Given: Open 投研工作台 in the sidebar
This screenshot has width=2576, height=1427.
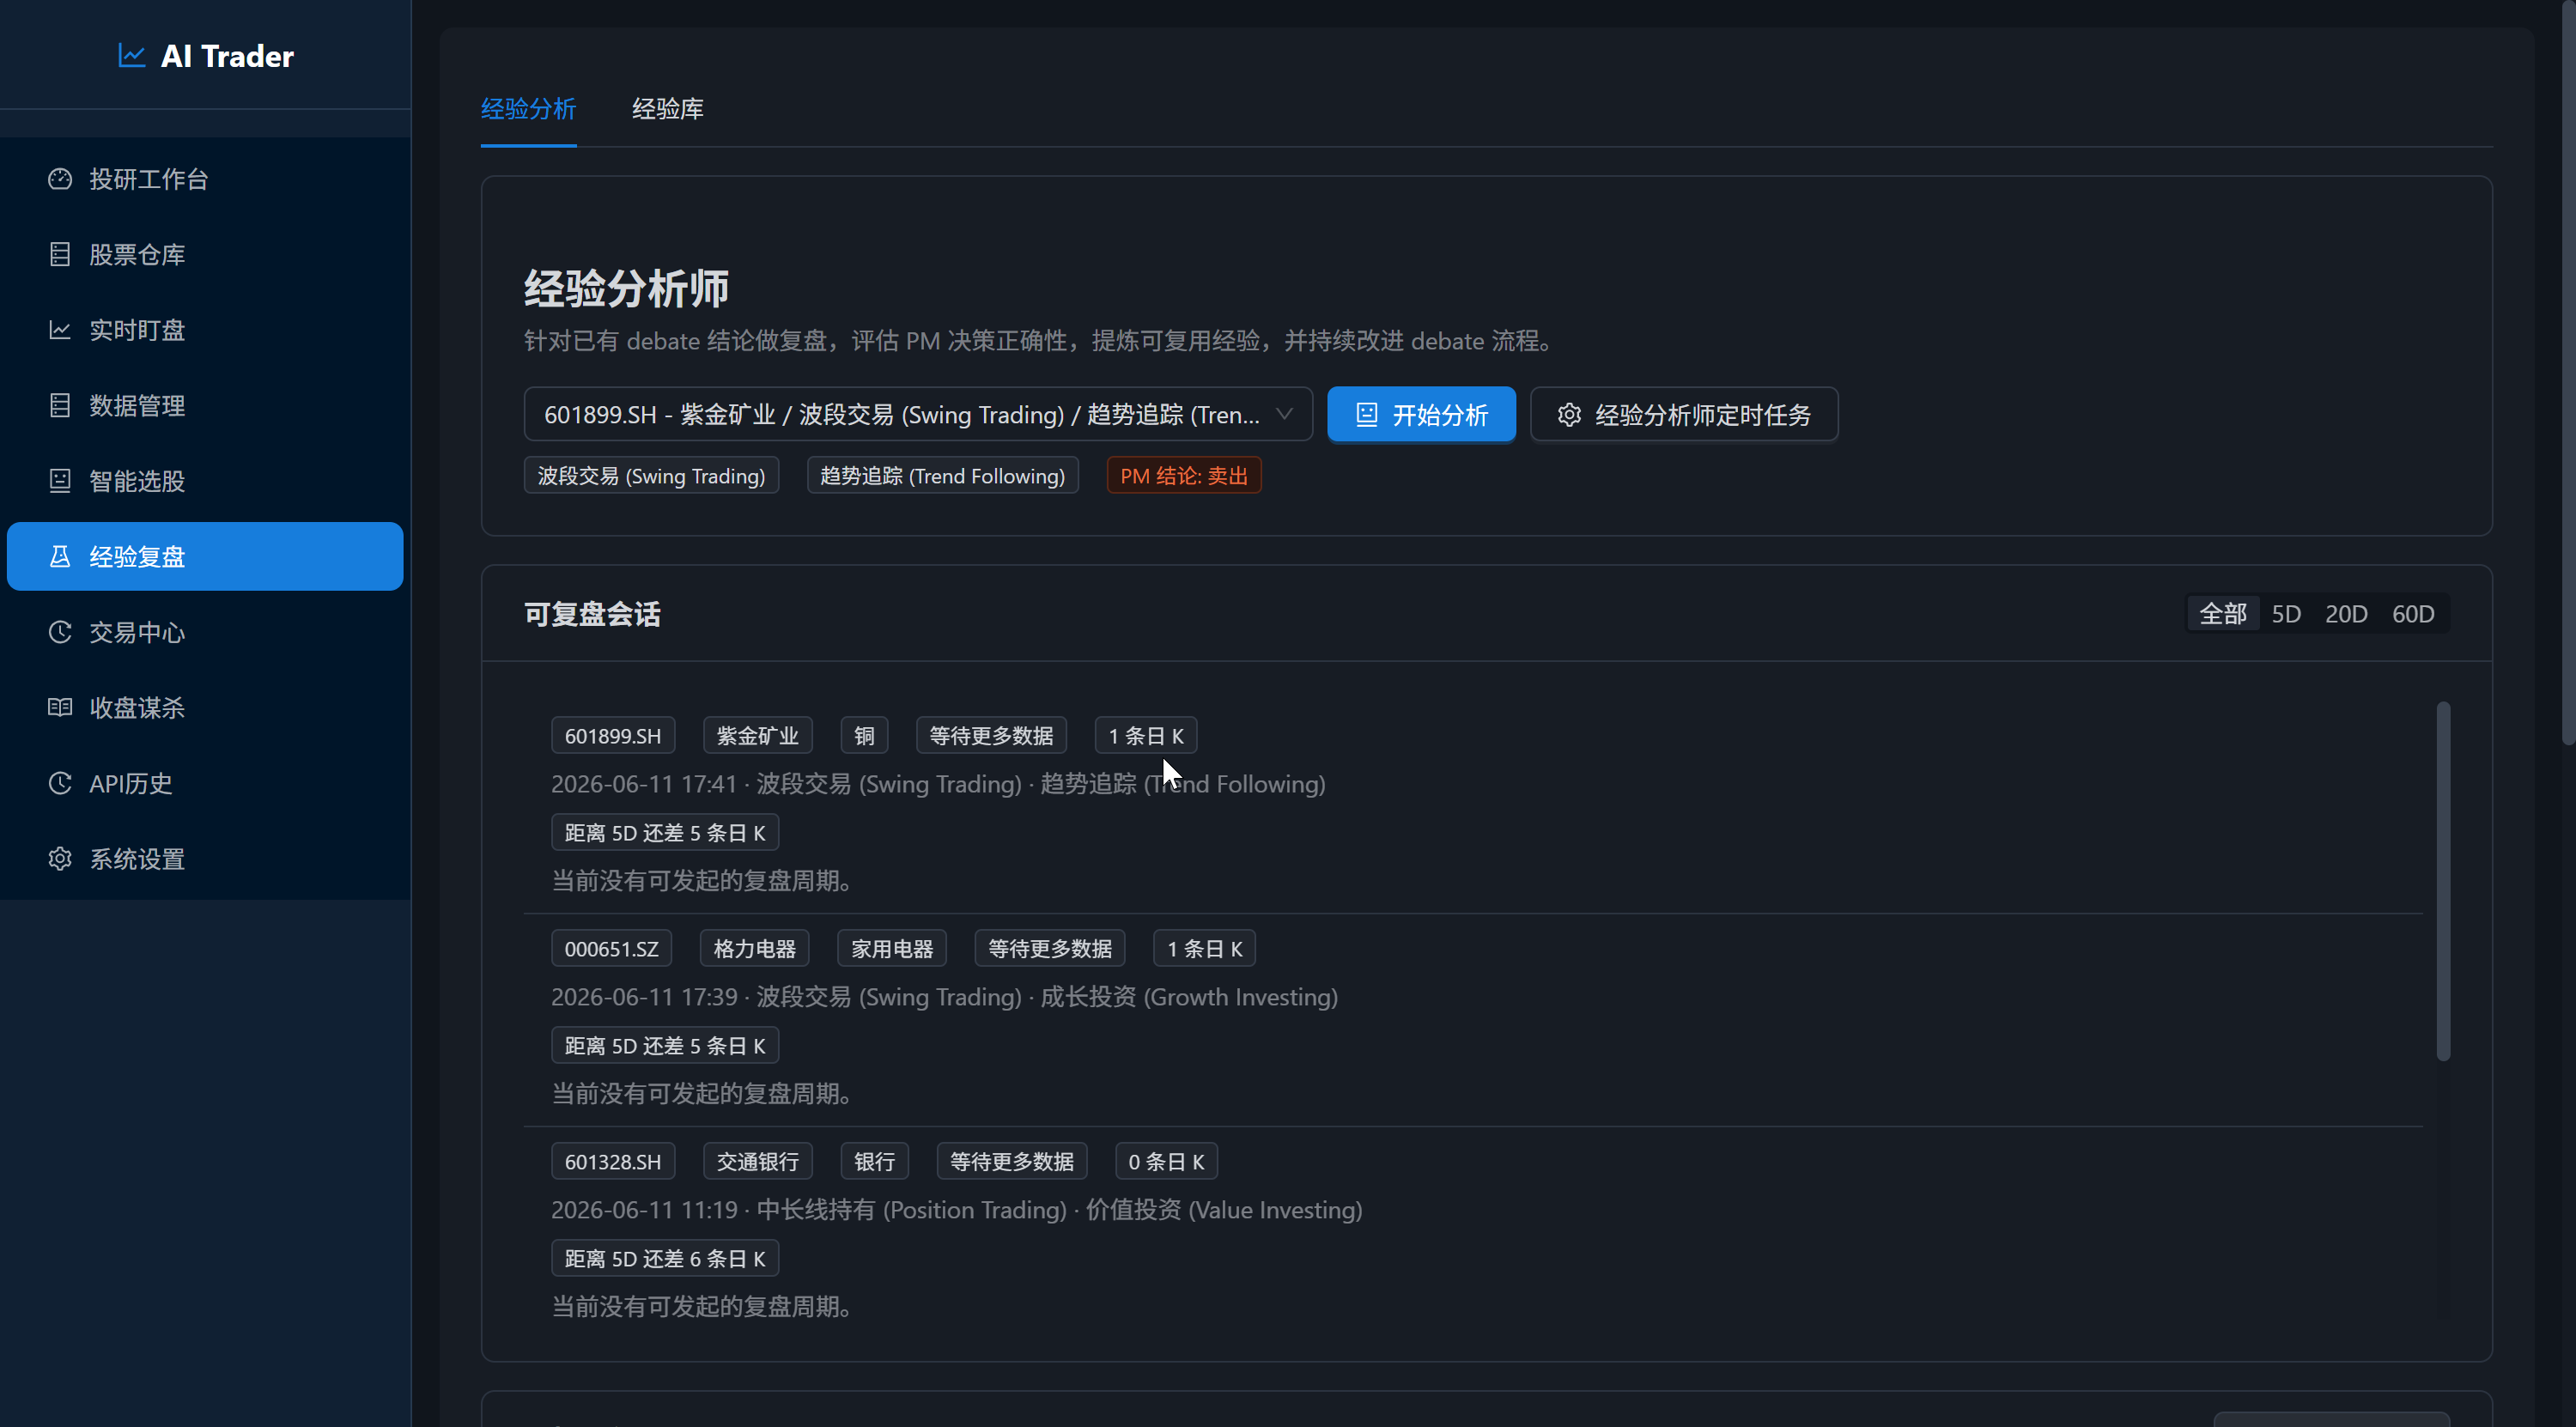Looking at the screenshot, I should (x=205, y=179).
